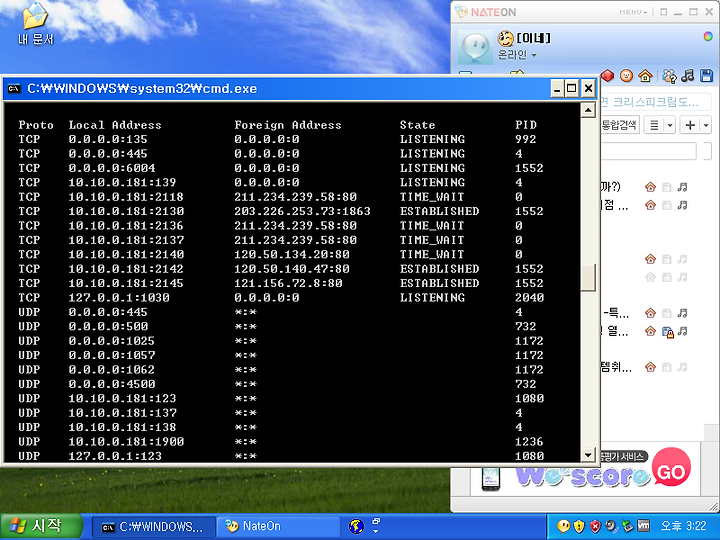This screenshot has width=720, height=540.
Task: Switch to C:\WINDOWS... cmd taskbar button
Action: pos(154,527)
